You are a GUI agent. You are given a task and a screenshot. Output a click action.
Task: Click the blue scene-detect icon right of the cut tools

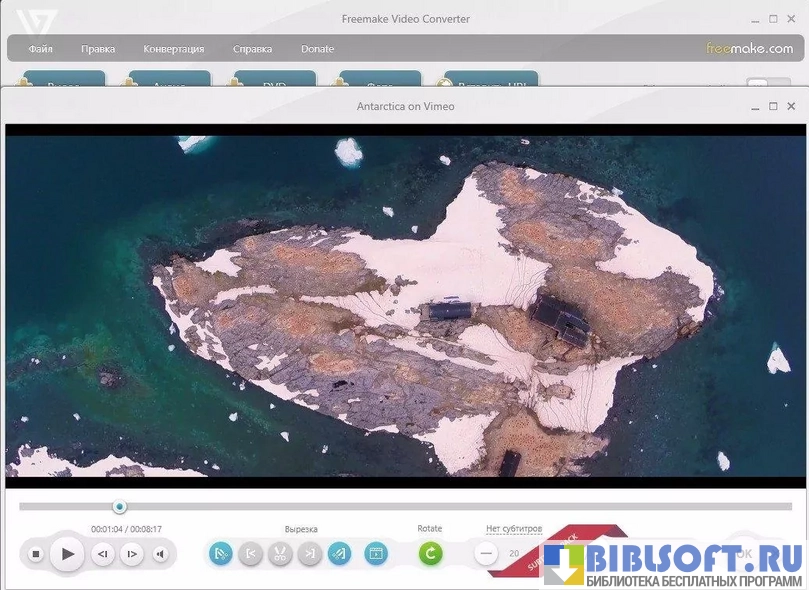(376, 553)
